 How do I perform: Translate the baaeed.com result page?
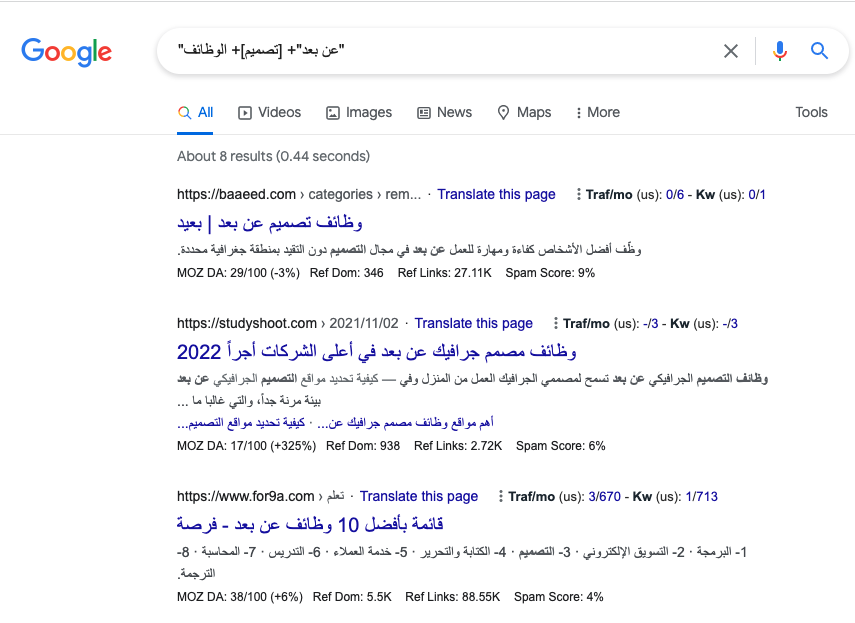(x=496, y=194)
